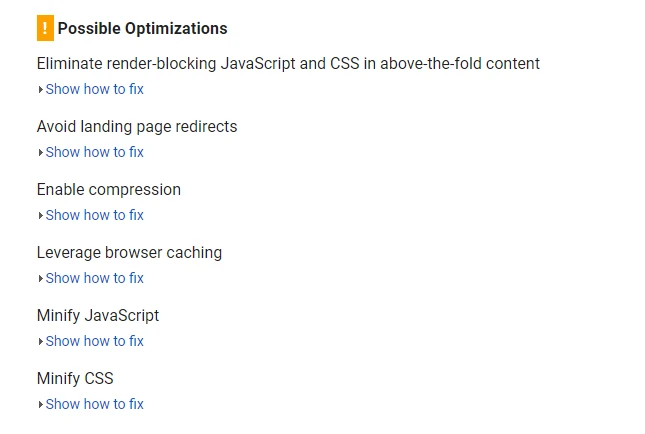The height and width of the screenshot is (434, 645).
Task: Expand the arrow under render-blocking JavaScript rule
Action: (40, 90)
